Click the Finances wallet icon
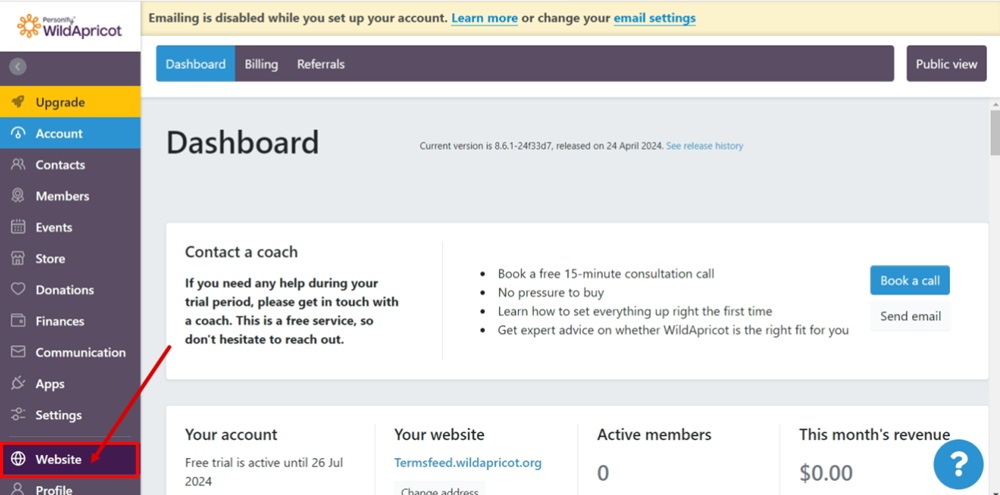The width and height of the screenshot is (1000, 495). pyautogui.click(x=18, y=321)
